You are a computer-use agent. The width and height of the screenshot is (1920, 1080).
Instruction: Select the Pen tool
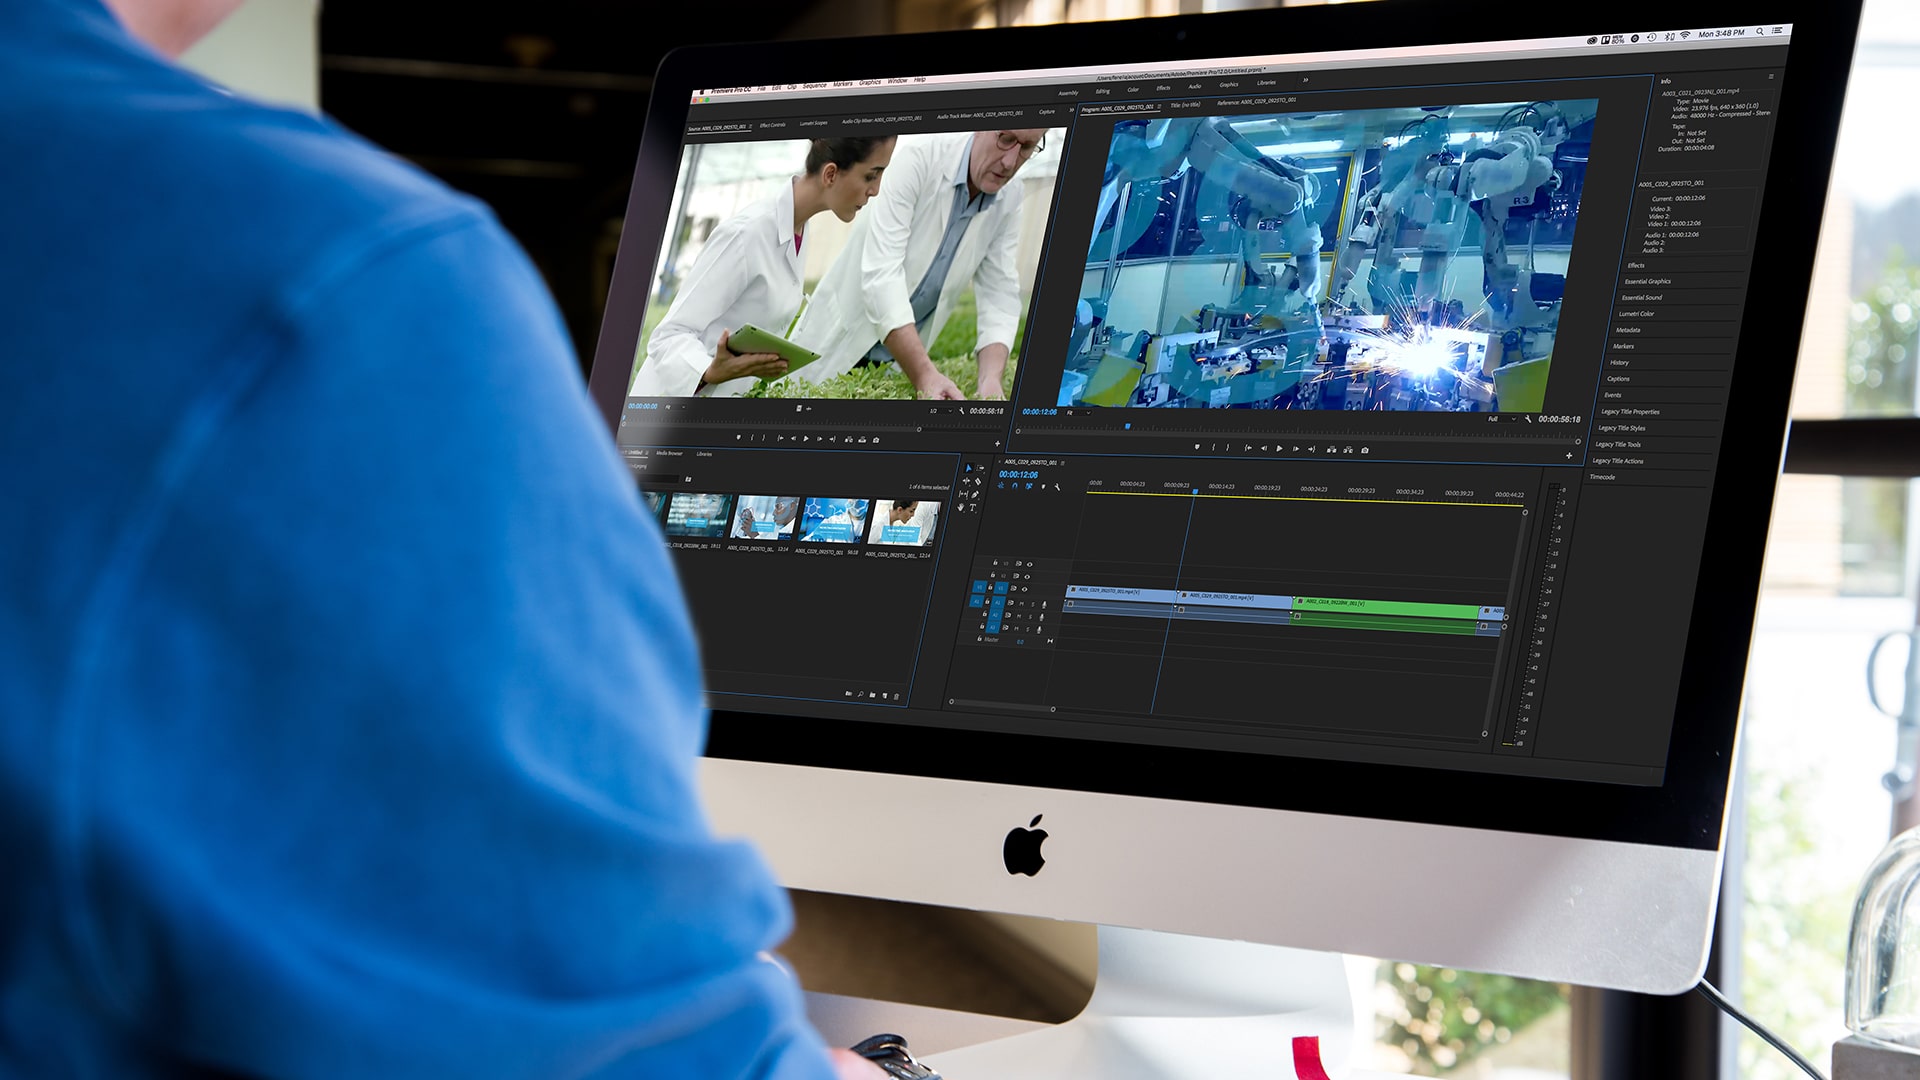pyautogui.click(x=973, y=496)
